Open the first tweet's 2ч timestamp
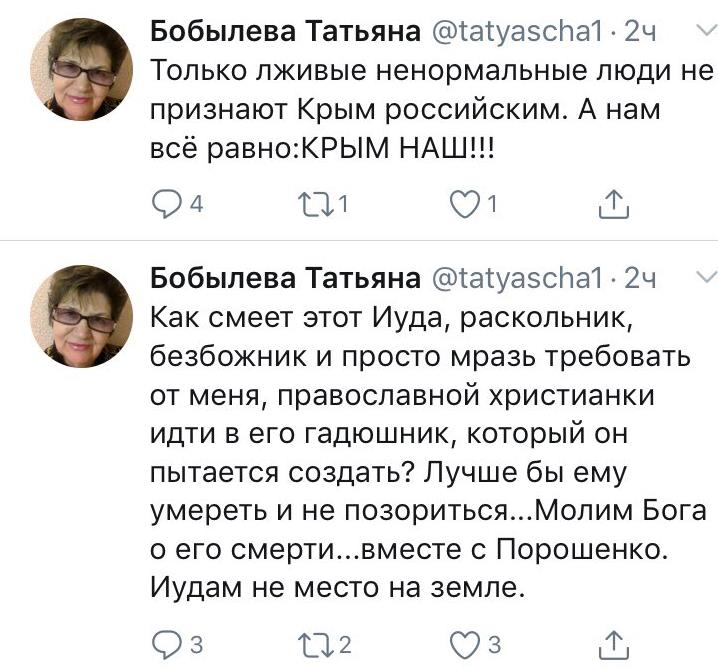718x669 pixels. coord(639,32)
